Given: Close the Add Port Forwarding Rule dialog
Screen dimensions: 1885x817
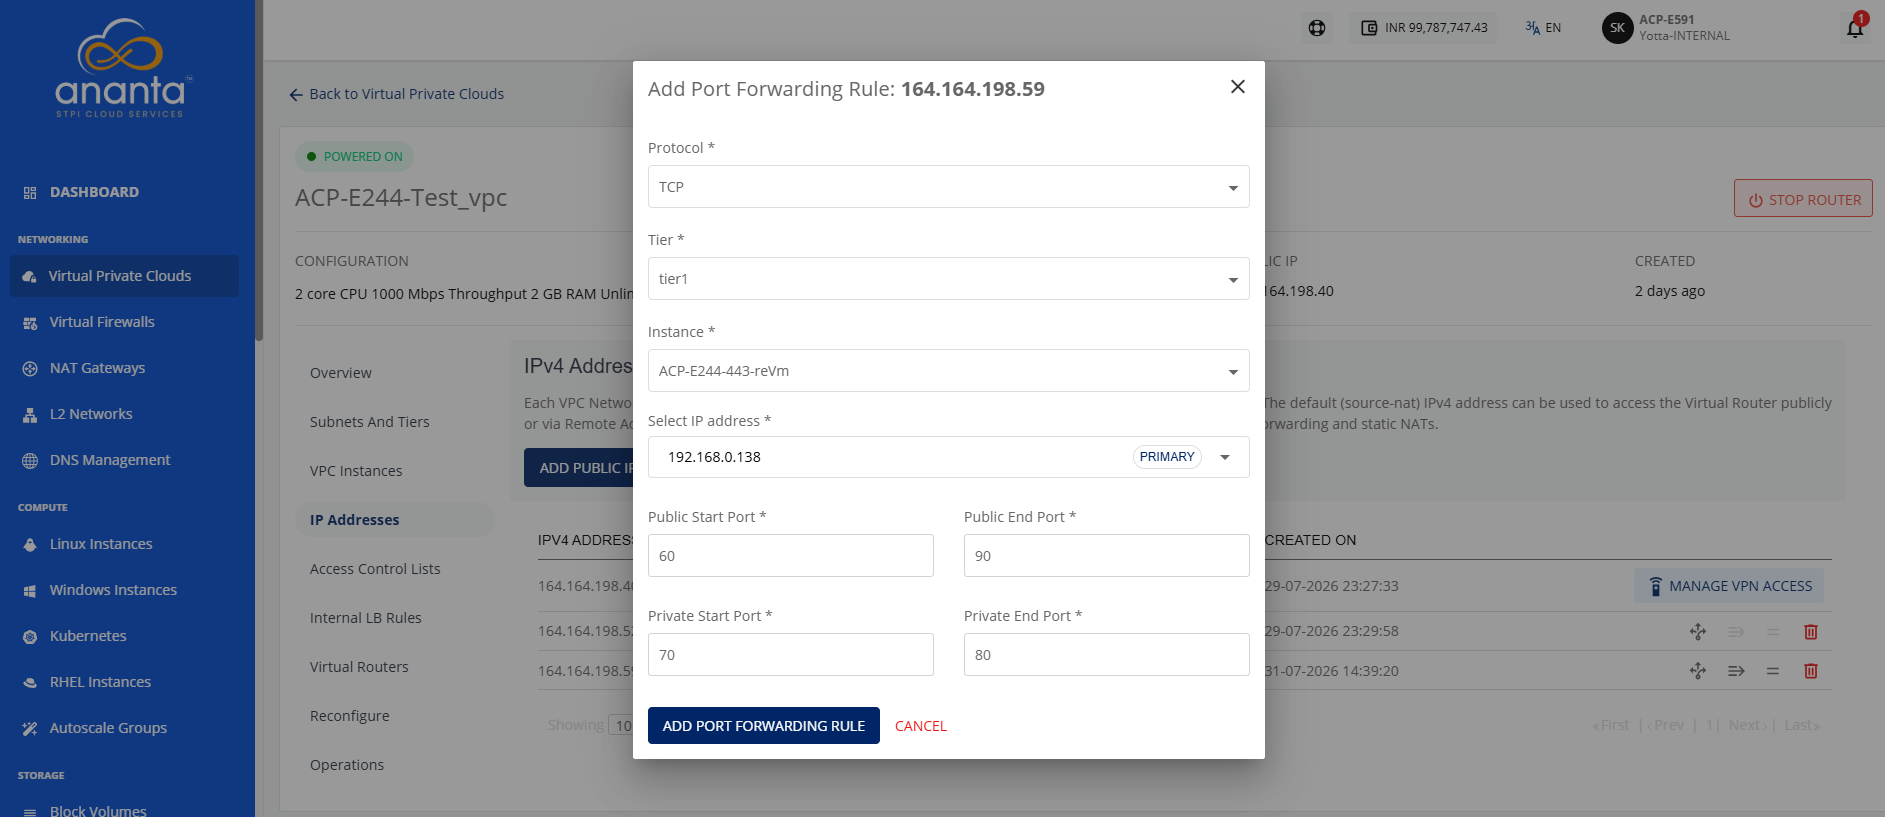Looking at the screenshot, I should coord(1237,87).
